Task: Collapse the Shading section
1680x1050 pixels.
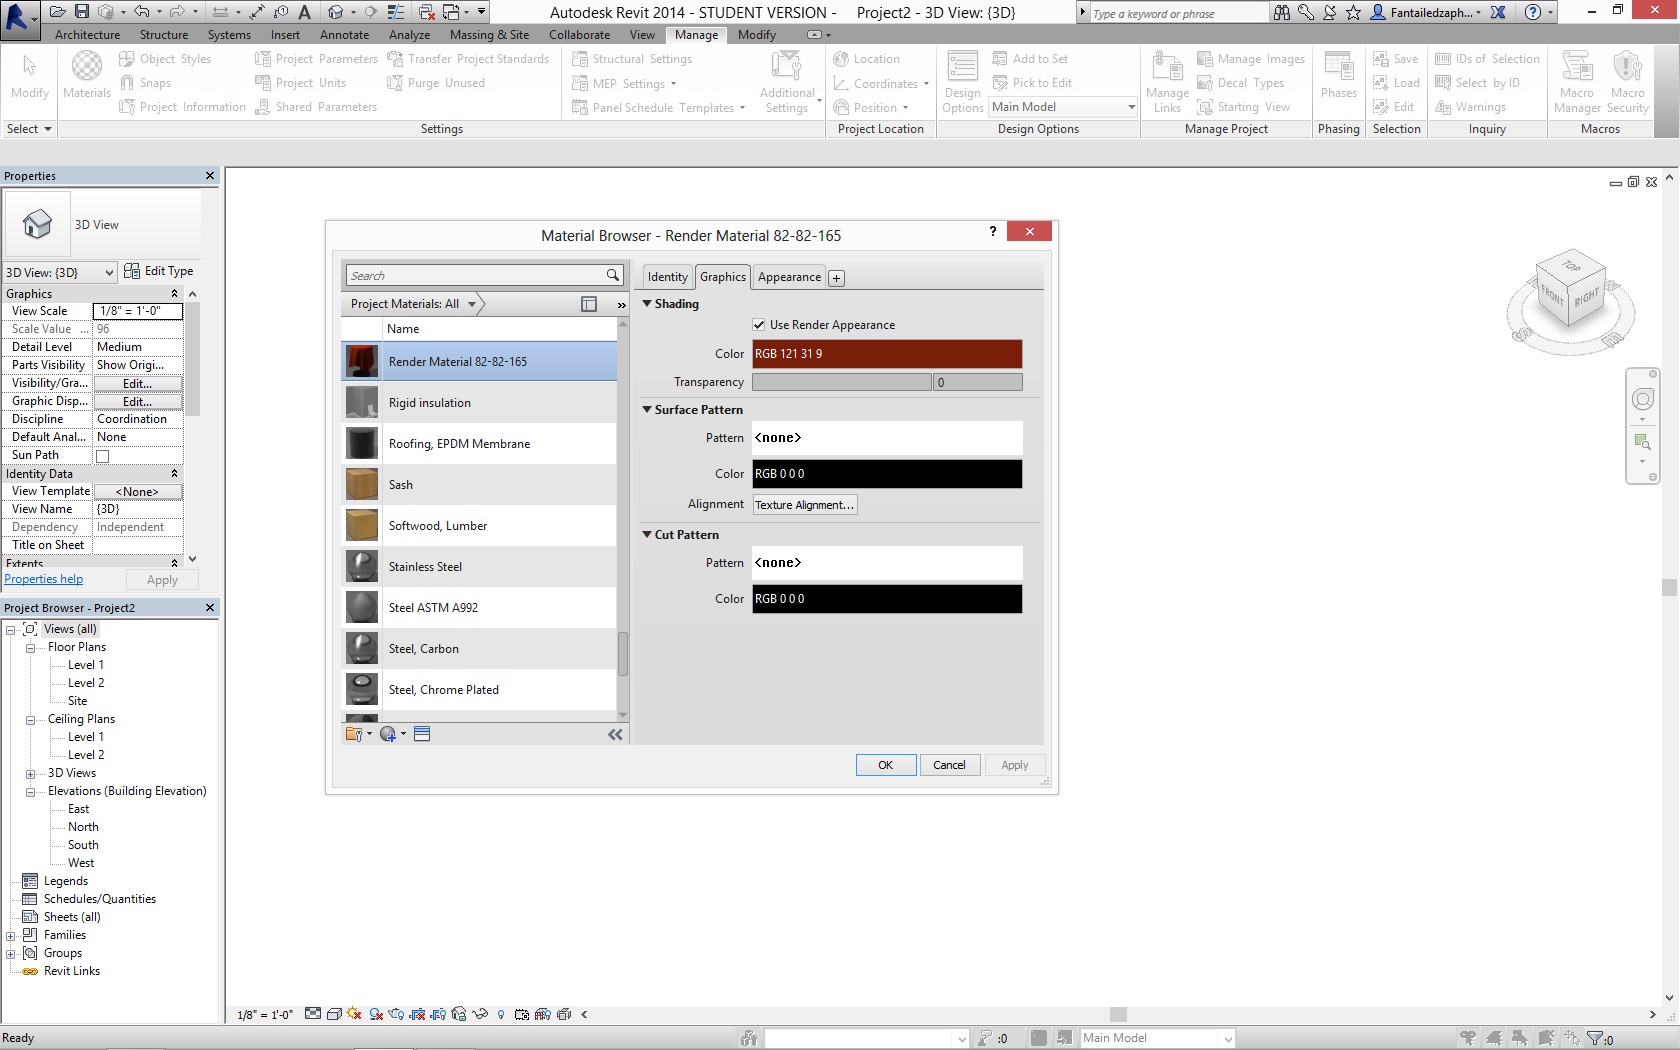Action: click(x=647, y=304)
